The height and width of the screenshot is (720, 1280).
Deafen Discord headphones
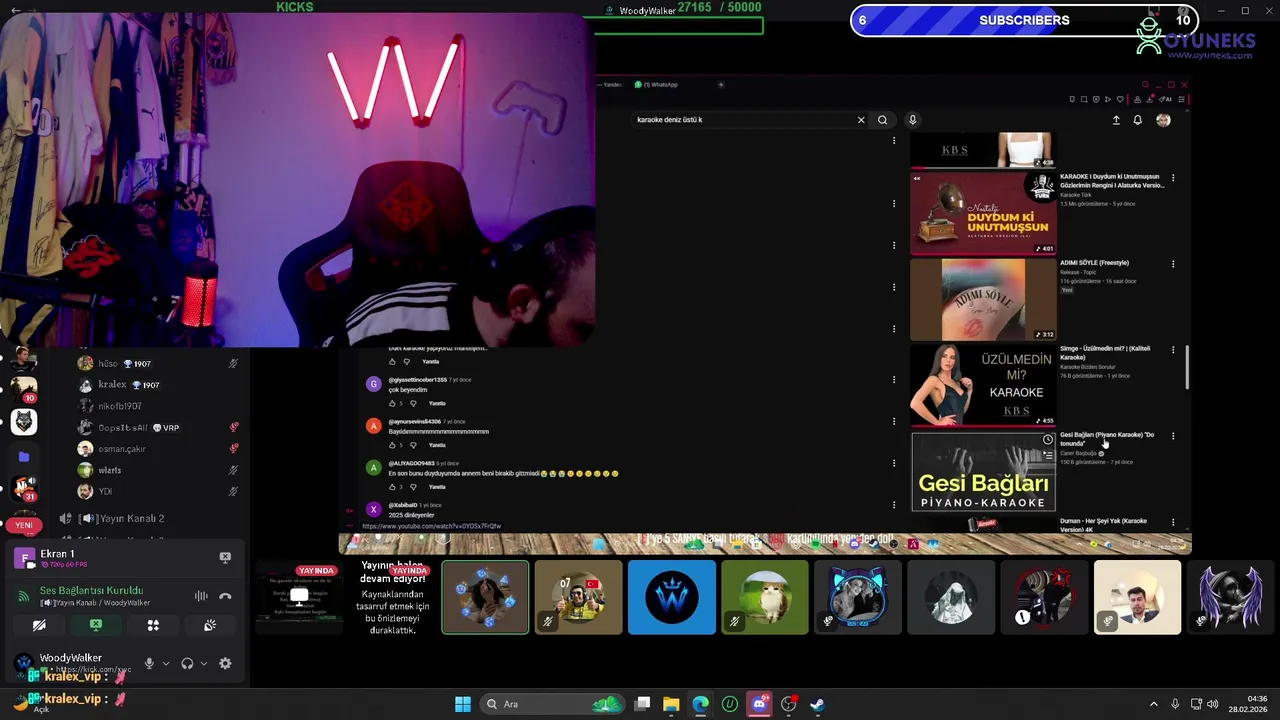coord(187,663)
